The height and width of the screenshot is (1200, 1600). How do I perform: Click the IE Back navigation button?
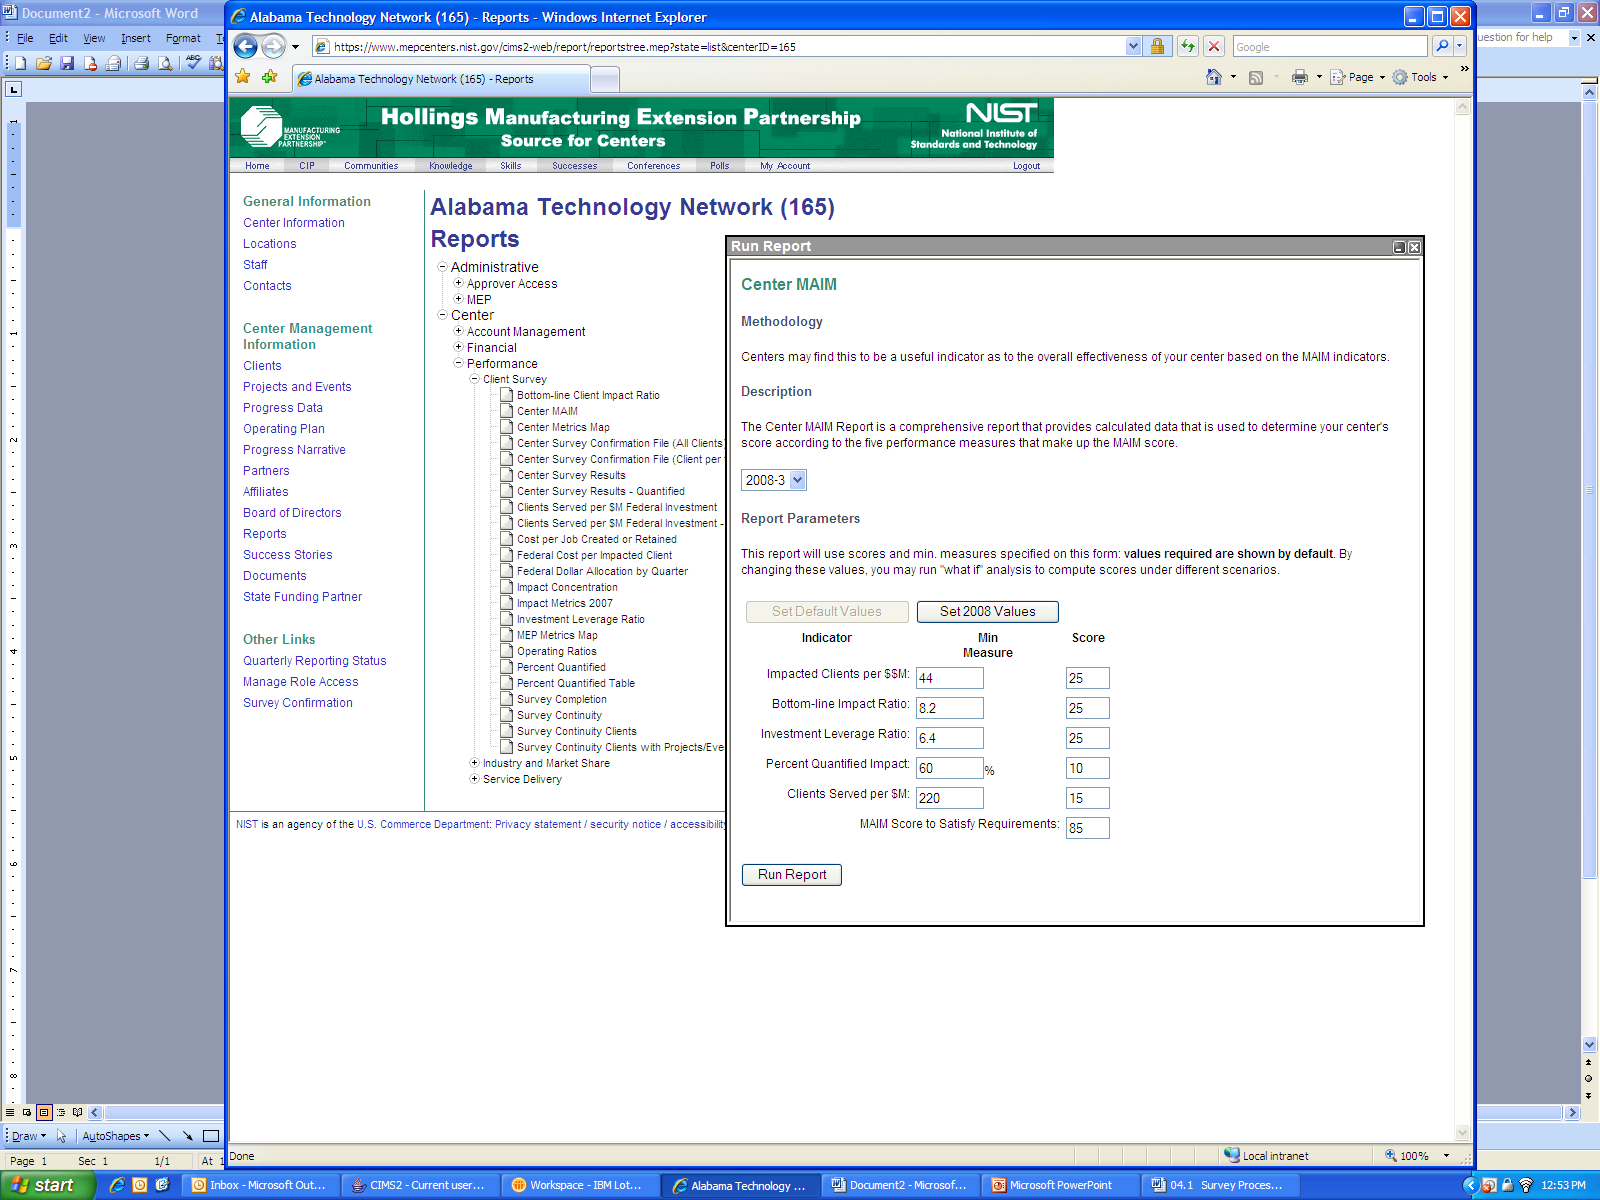(246, 46)
